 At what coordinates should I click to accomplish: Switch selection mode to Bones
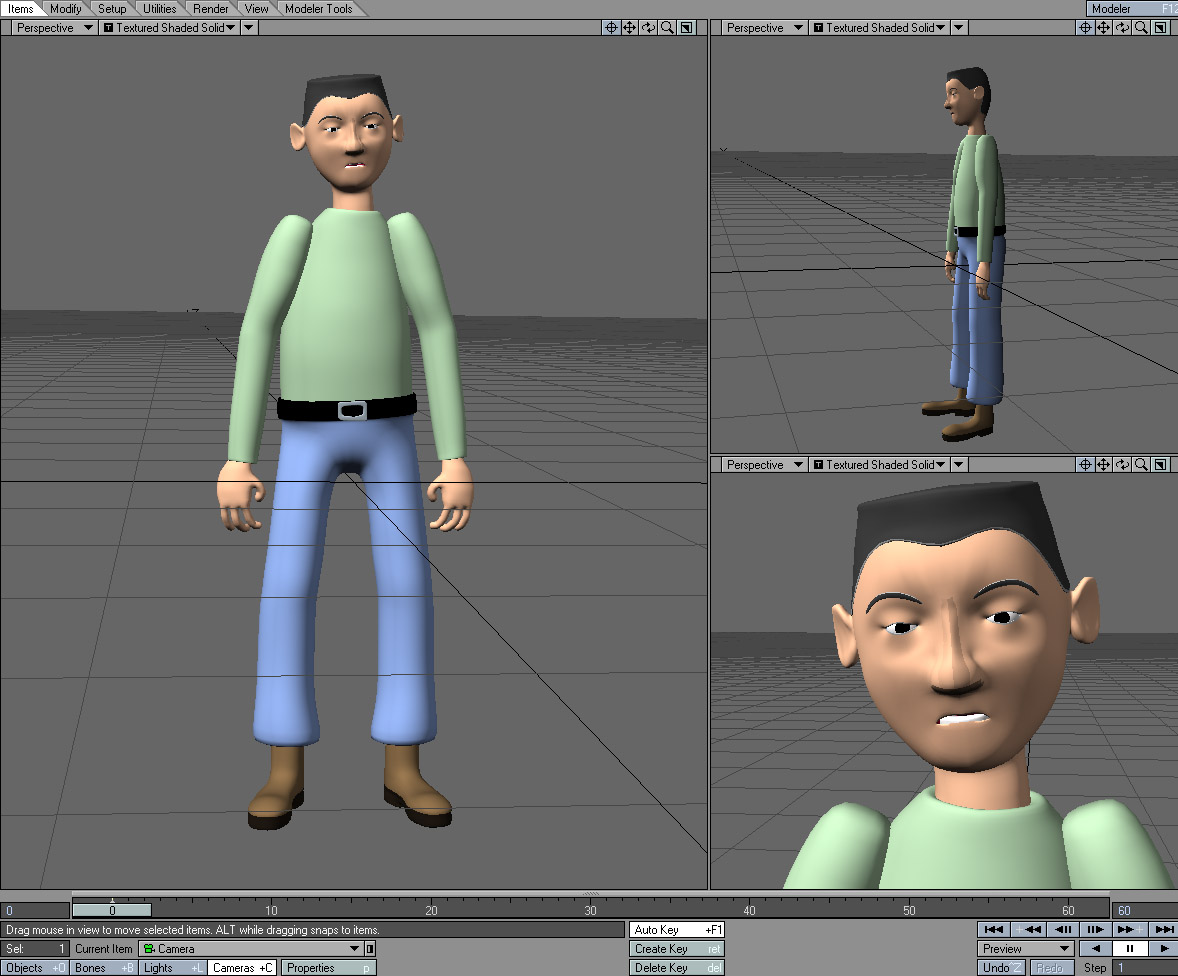tap(104, 968)
